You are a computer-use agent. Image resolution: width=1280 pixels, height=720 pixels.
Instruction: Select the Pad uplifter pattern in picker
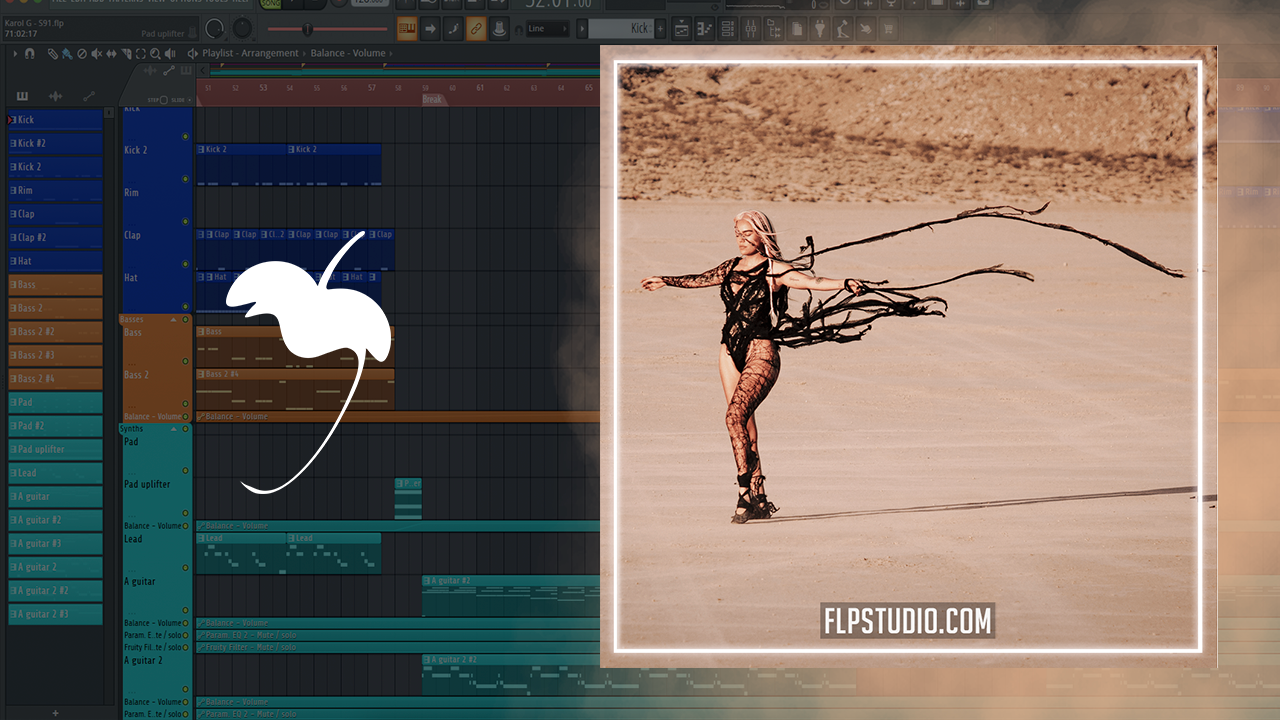[x=55, y=450]
